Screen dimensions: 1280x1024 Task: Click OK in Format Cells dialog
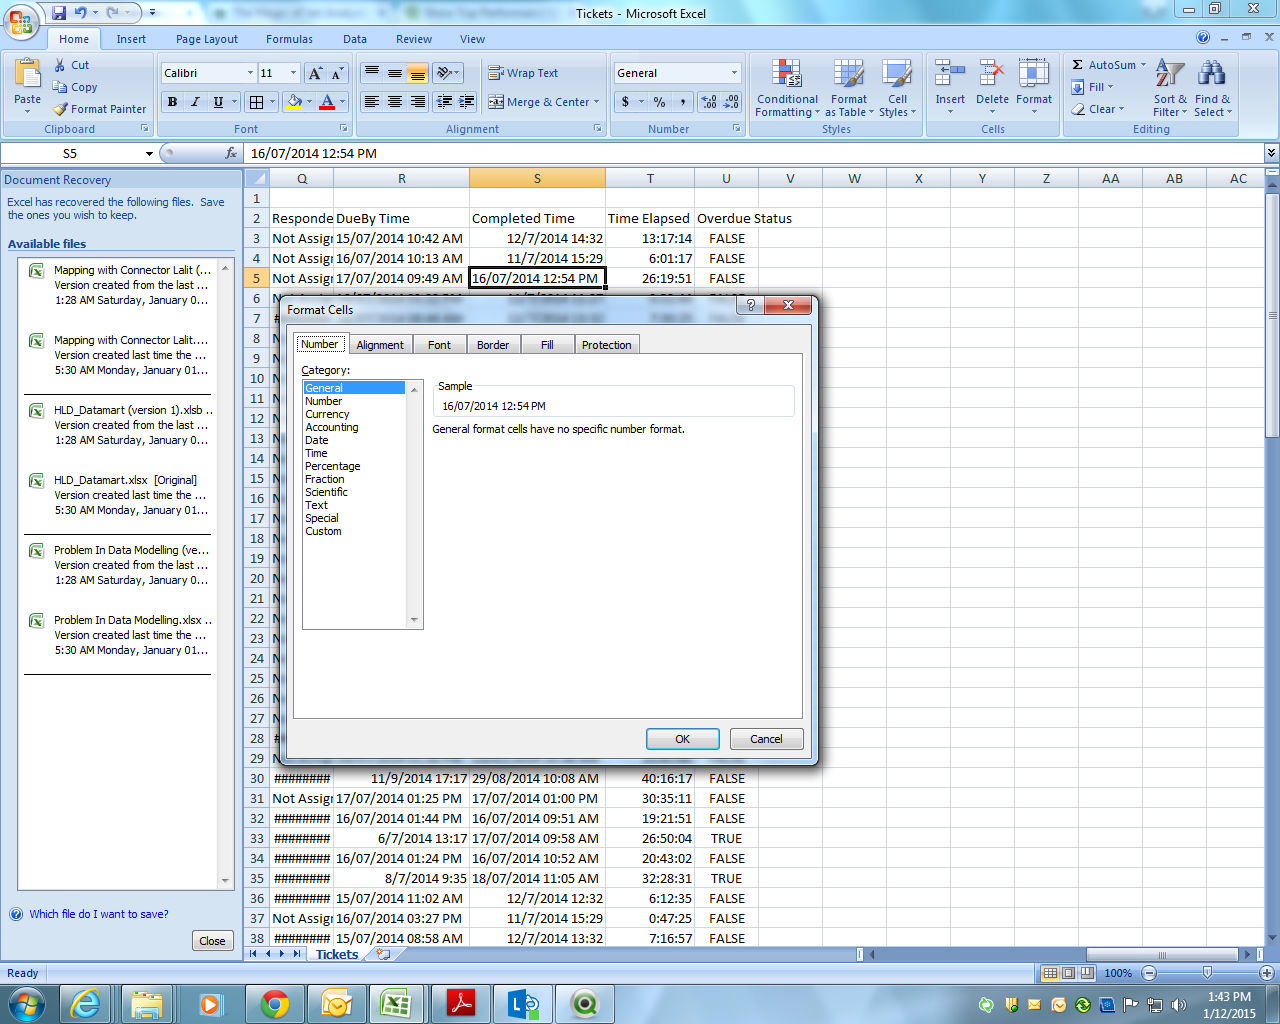point(683,739)
